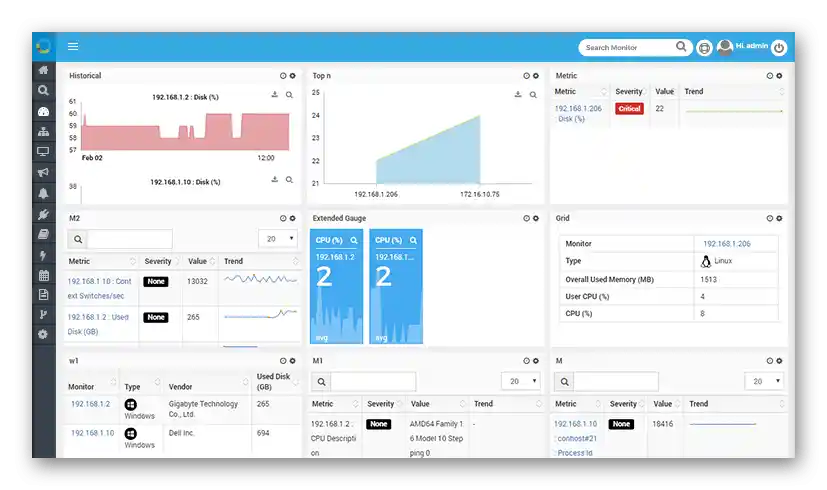Open the Historical widget clock icon

[x=283, y=76]
